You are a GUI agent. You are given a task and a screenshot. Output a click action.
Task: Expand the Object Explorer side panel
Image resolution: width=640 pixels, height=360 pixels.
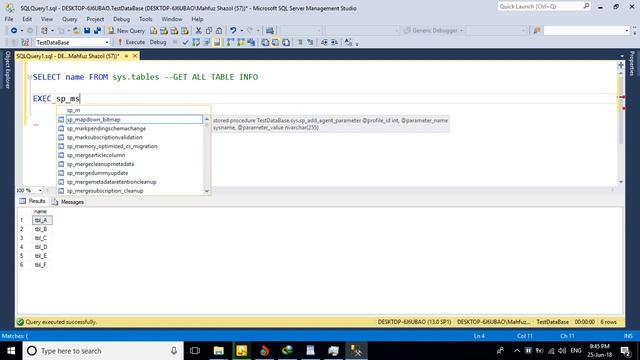[7, 69]
